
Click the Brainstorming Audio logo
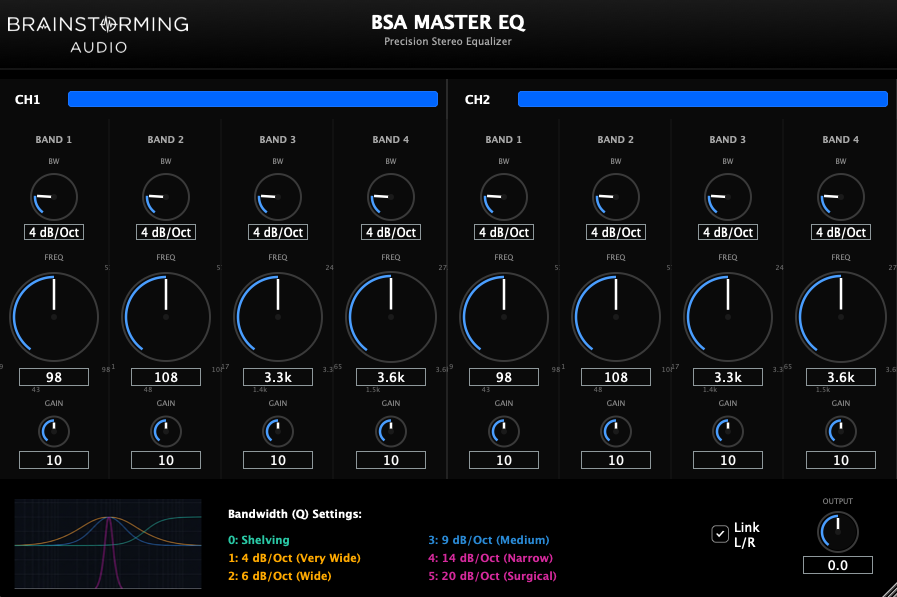[98, 34]
